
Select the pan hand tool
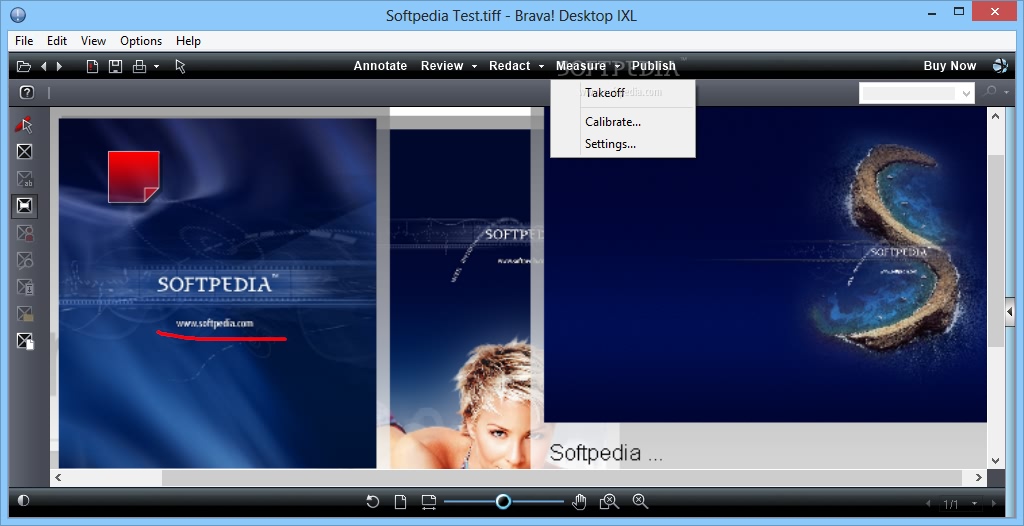(579, 501)
